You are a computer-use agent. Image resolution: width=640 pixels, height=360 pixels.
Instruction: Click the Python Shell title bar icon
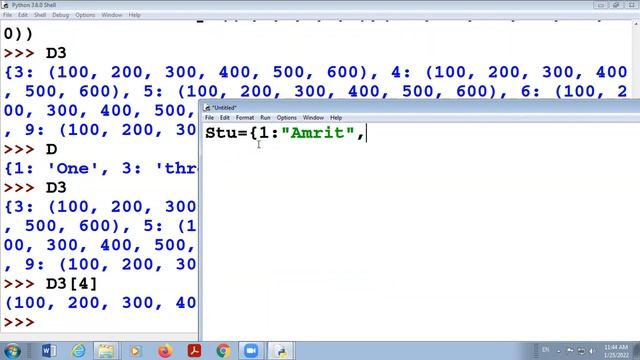point(5,5)
